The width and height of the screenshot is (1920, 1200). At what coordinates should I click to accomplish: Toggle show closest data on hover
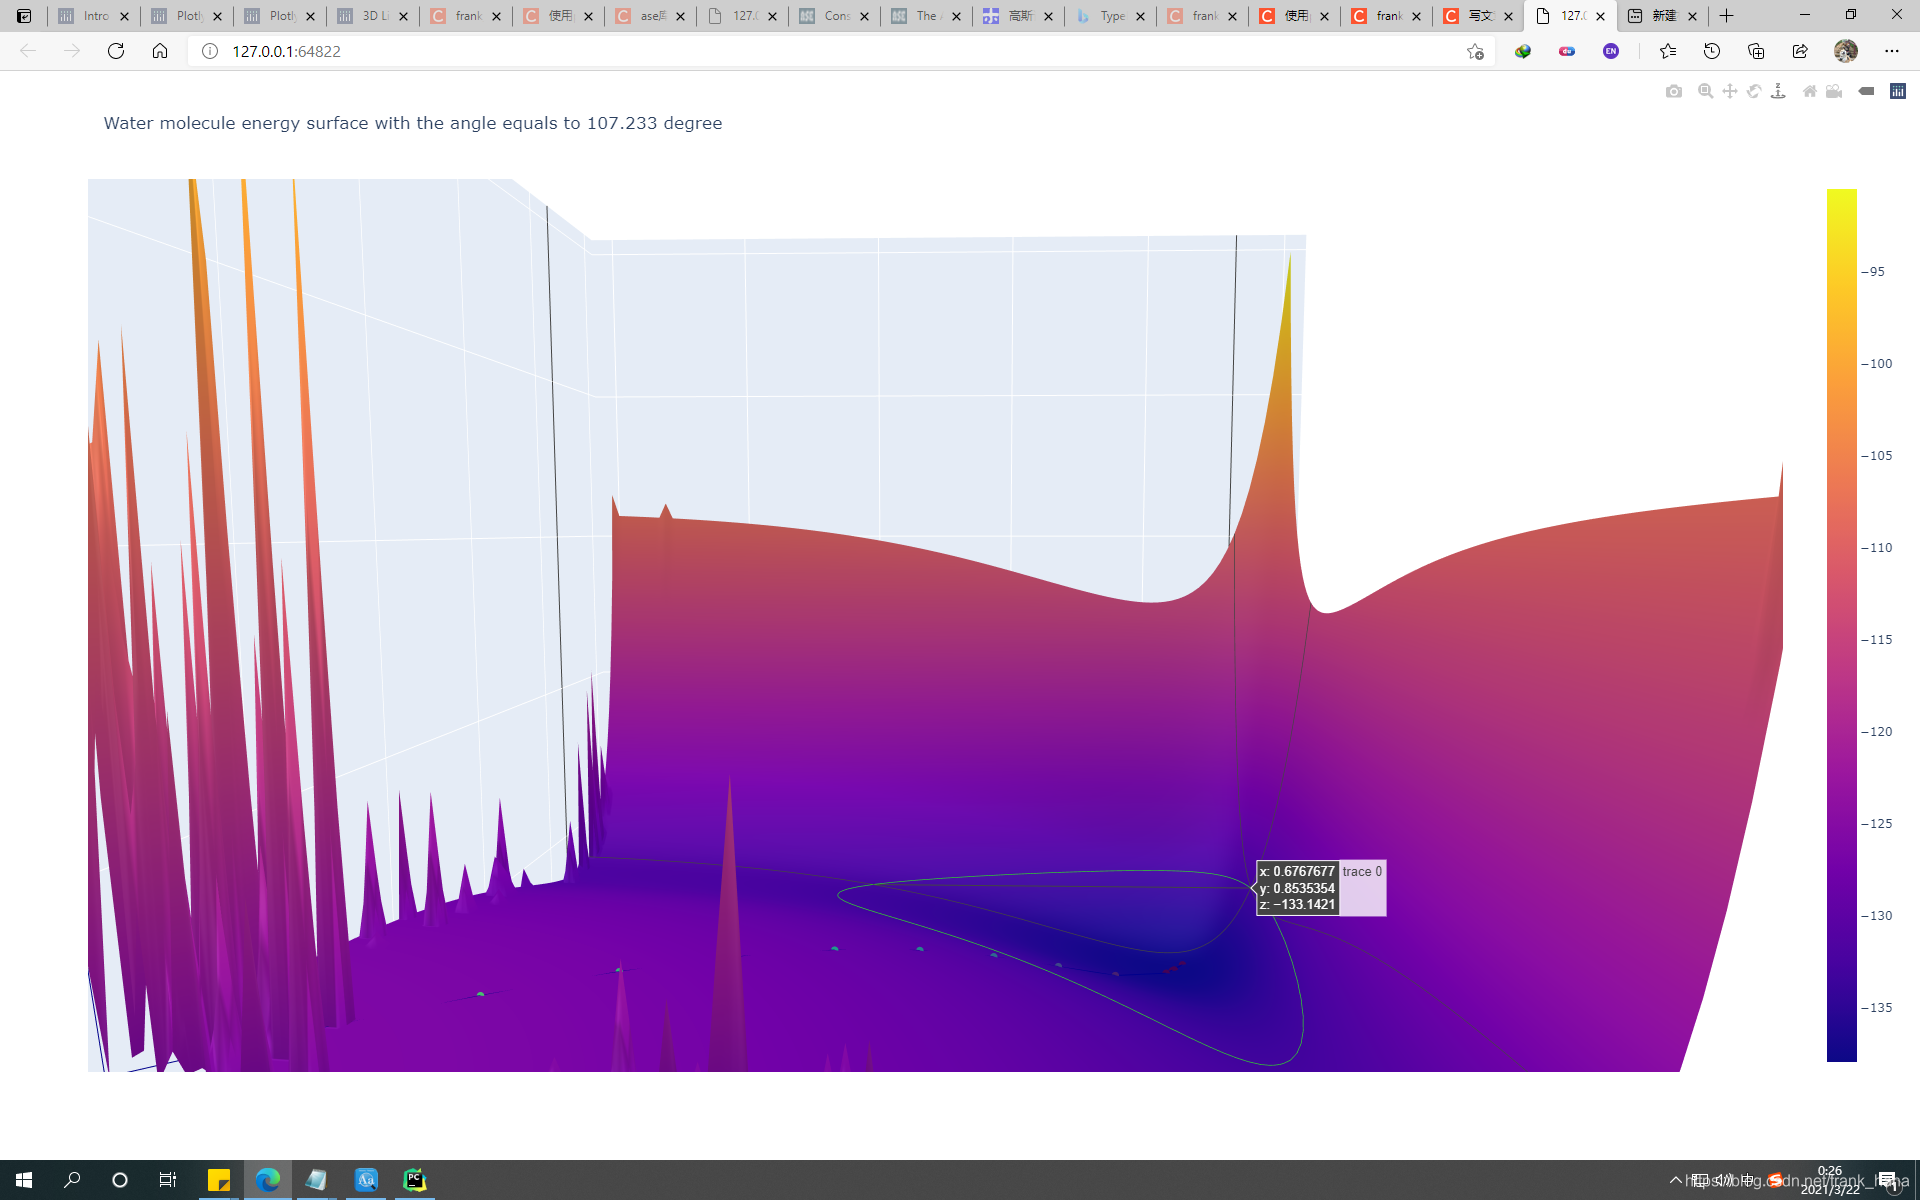click(x=1866, y=91)
